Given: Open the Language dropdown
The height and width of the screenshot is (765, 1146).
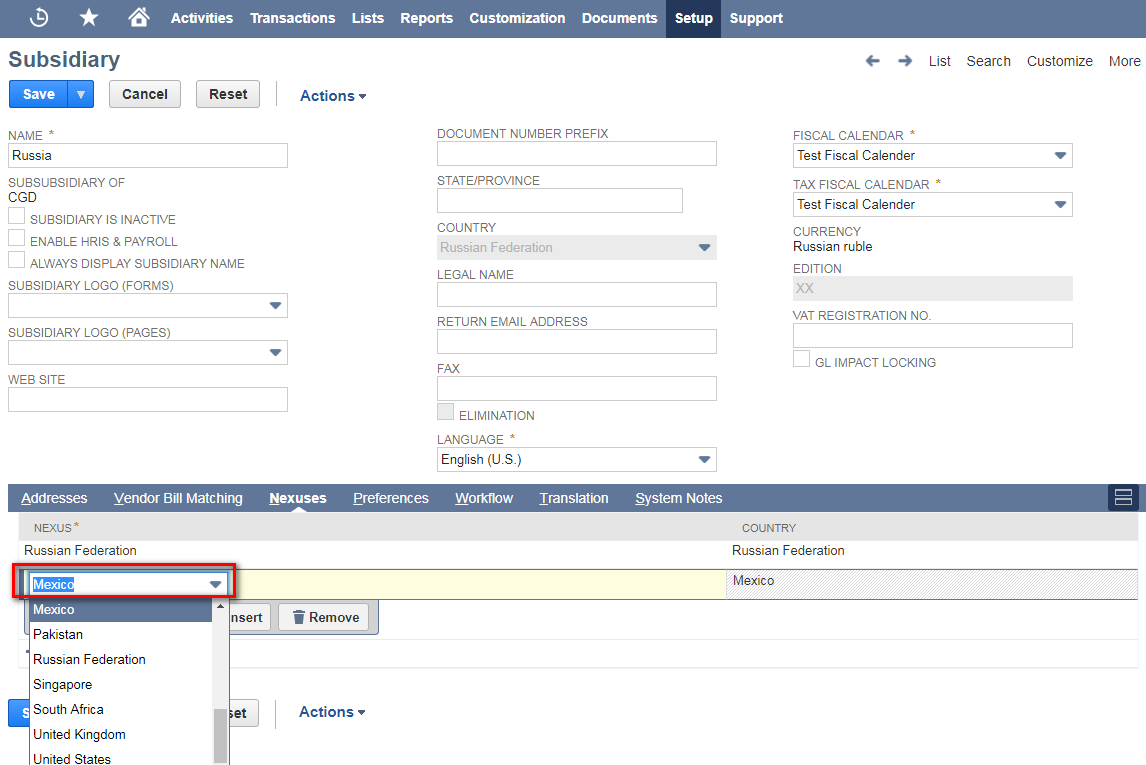Looking at the screenshot, I should 706,459.
